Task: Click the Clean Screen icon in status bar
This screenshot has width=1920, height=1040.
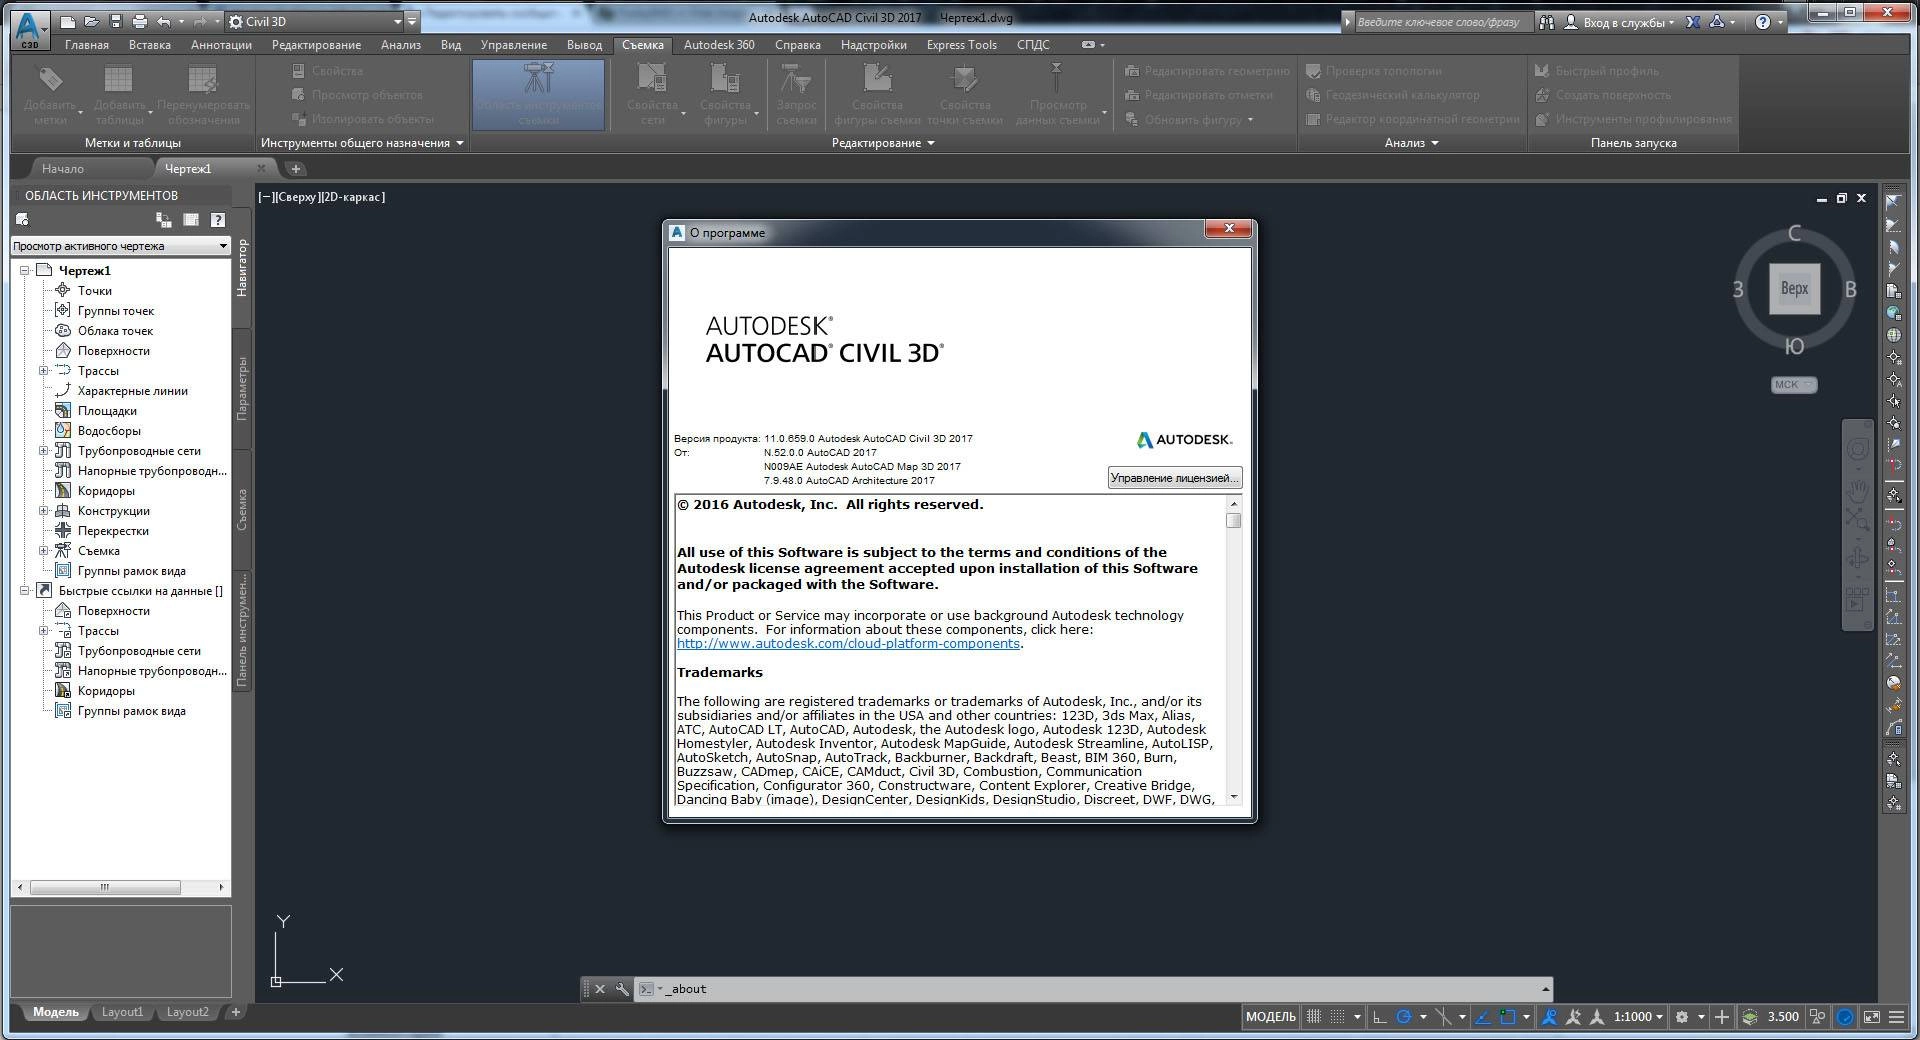Action: click(x=1871, y=1017)
